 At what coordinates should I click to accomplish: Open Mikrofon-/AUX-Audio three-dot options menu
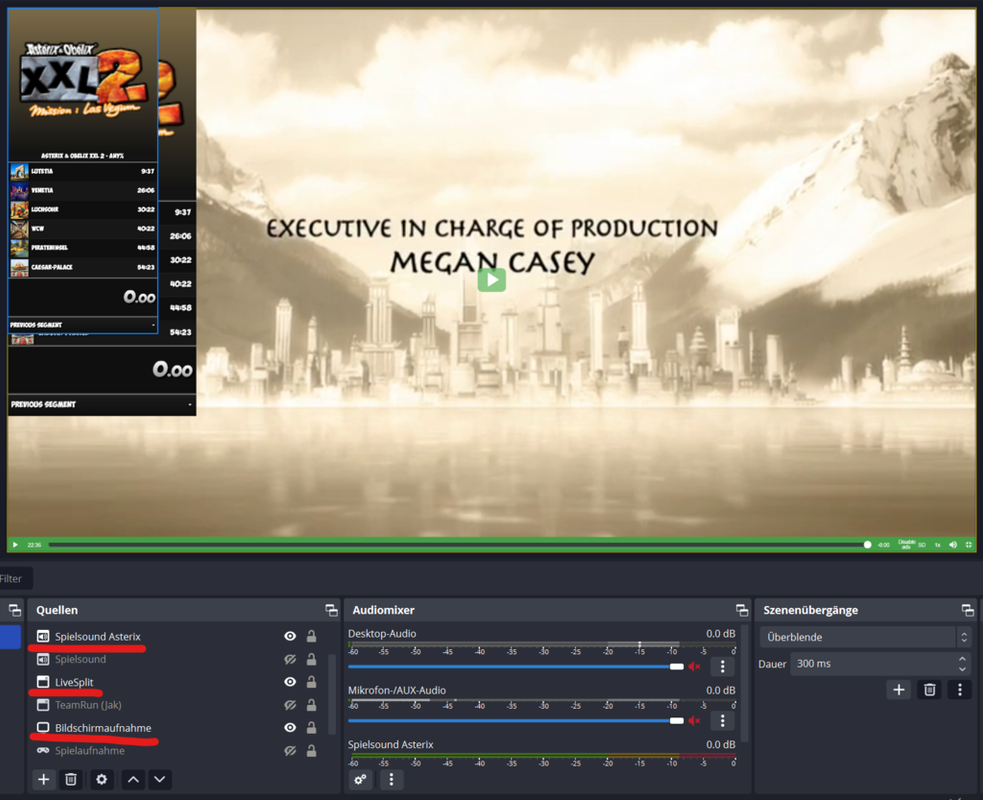(x=722, y=720)
